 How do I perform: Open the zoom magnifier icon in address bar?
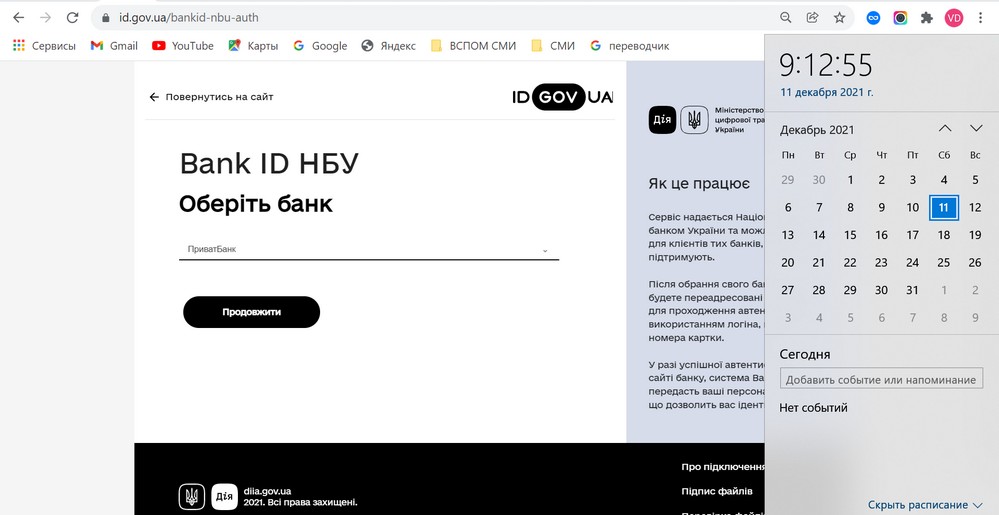pyautogui.click(x=786, y=18)
